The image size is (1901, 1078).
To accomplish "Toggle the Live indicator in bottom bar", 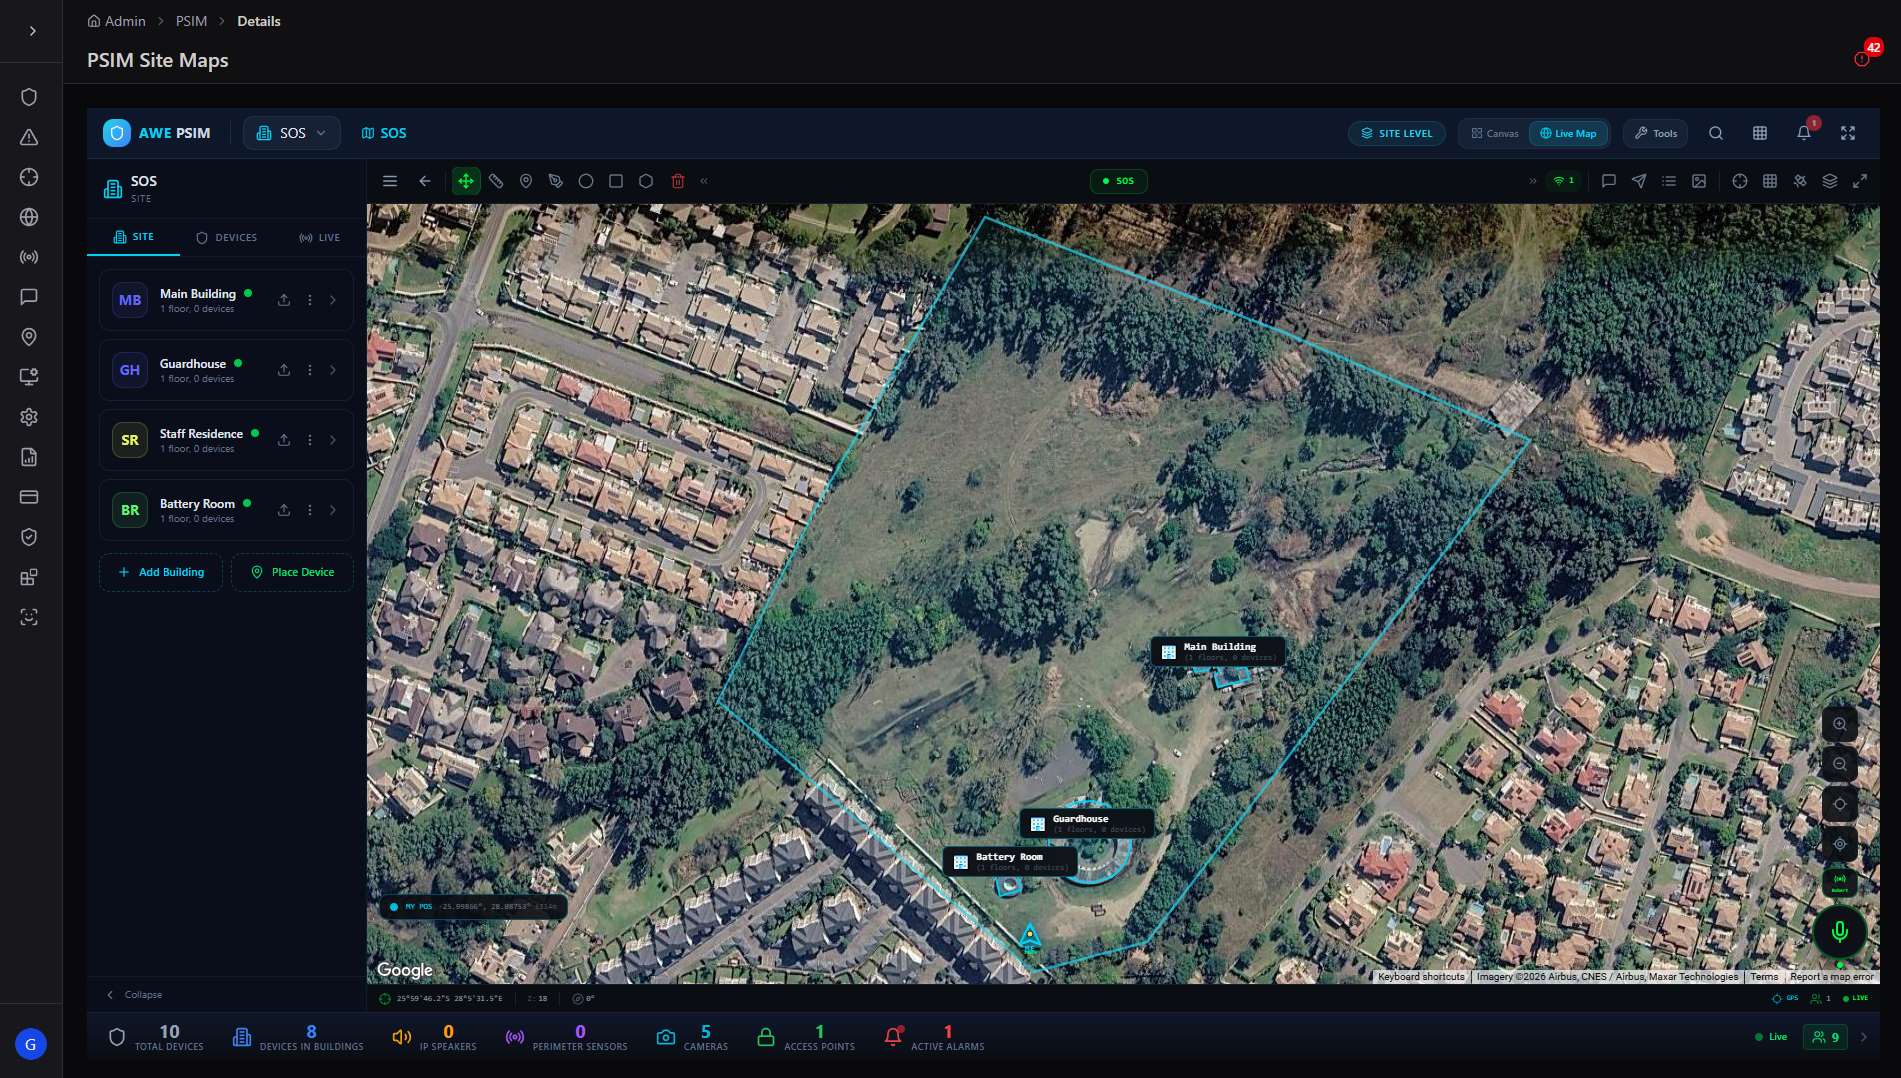I will coord(1771,1037).
